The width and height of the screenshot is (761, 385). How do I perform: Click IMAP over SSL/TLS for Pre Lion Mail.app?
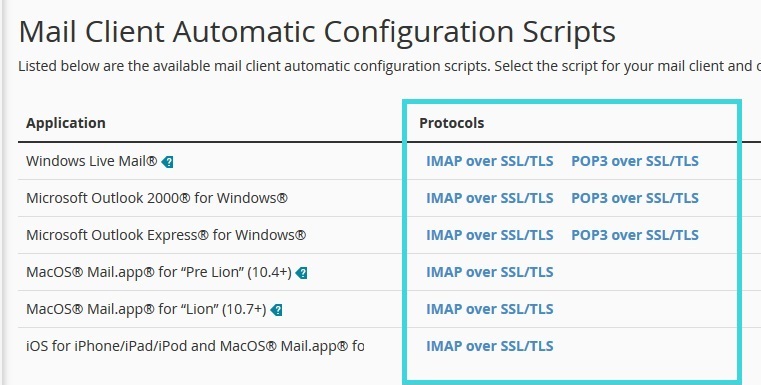490,272
